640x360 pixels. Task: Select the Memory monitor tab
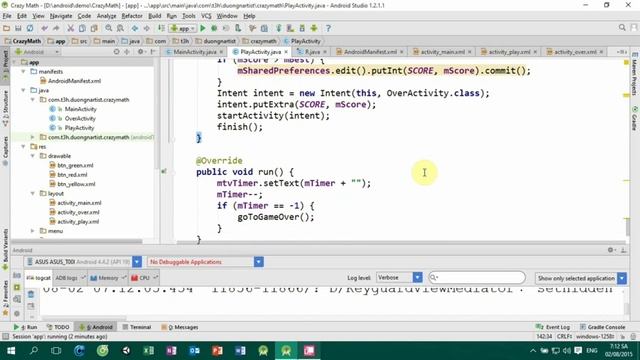click(108, 278)
